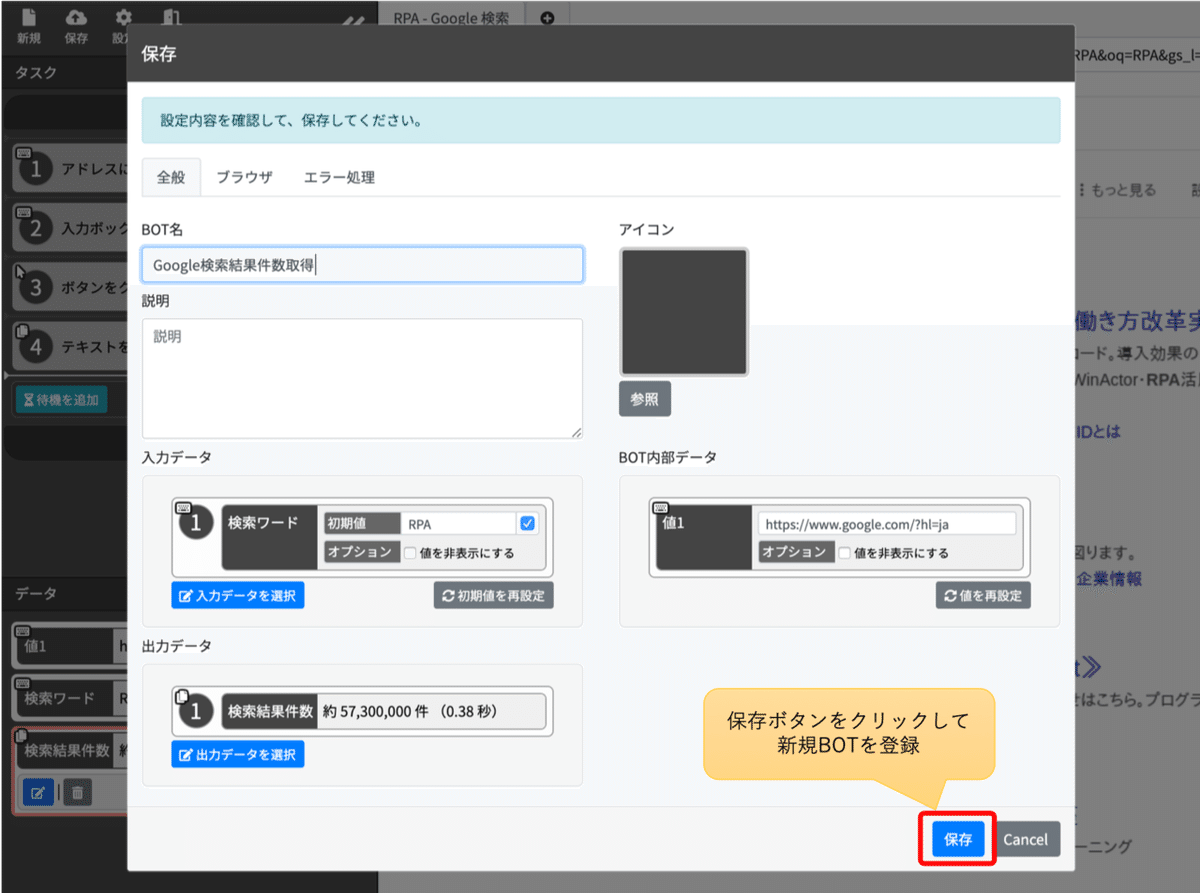The width and height of the screenshot is (1200, 893).
Task: Click the exit door icon in toolbar
Action: point(170,18)
